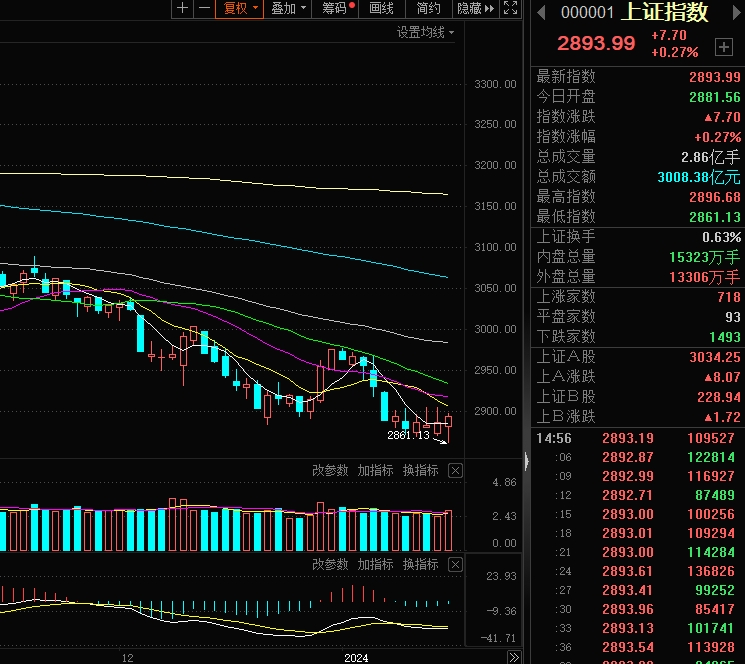Select the 筹码 chip distribution tab

(x=335, y=8)
